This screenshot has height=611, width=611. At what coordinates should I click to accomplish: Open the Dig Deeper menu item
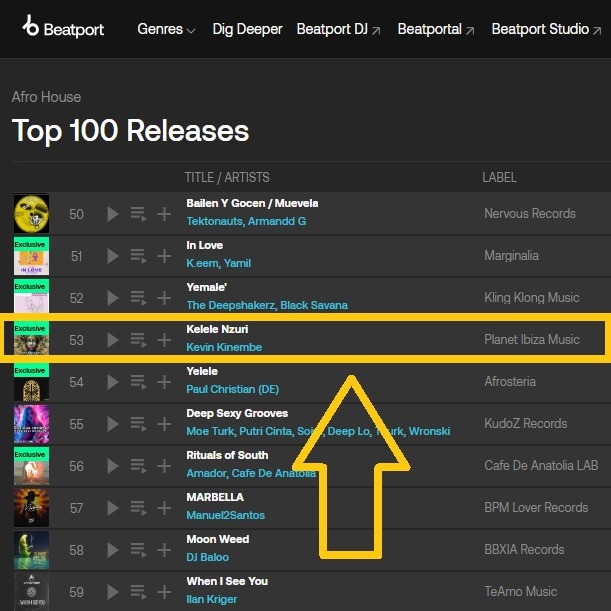coord(247,29)
